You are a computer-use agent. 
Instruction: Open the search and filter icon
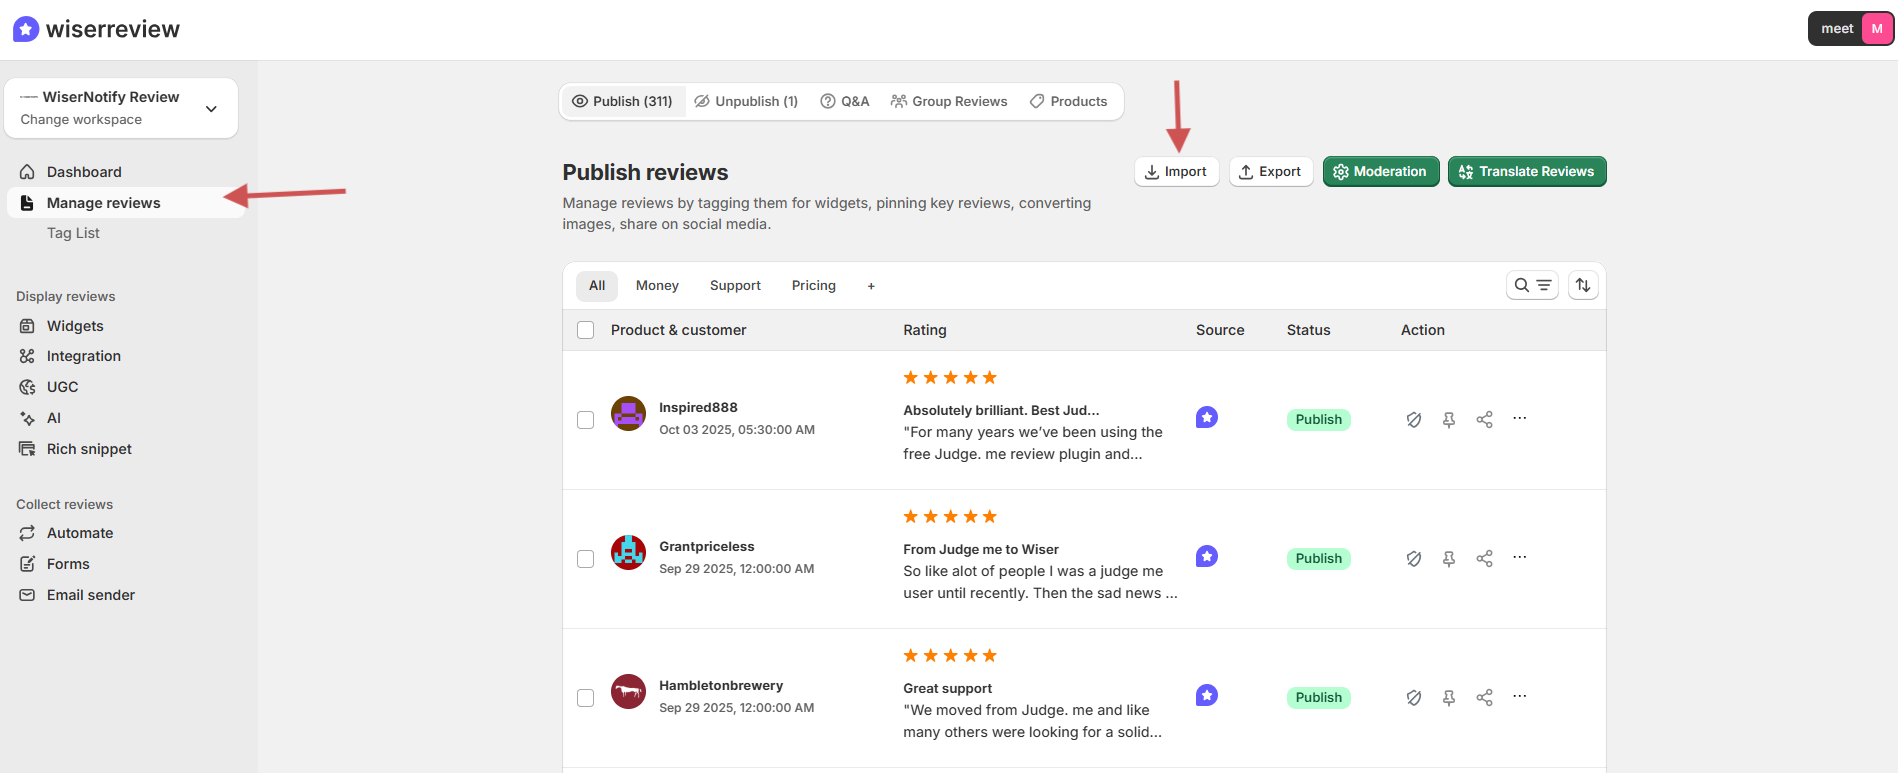pos(1531,286)
